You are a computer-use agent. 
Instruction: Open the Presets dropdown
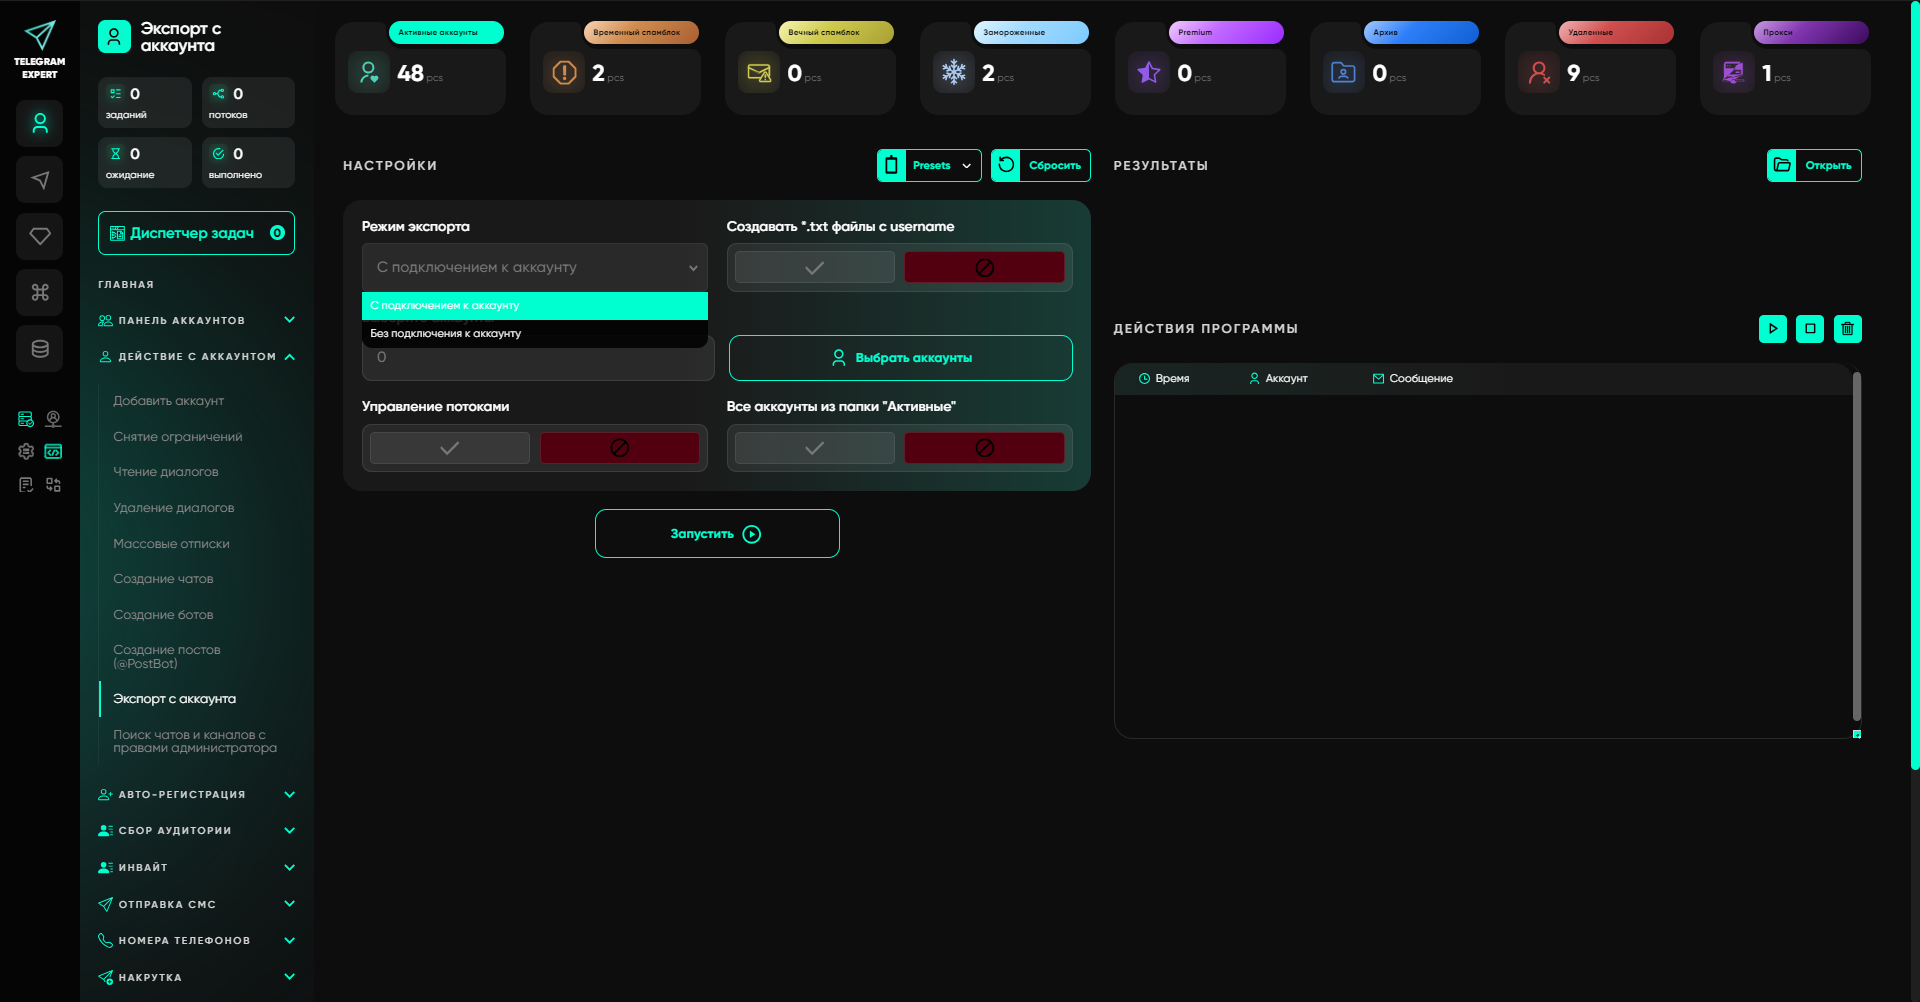[929, 165]
